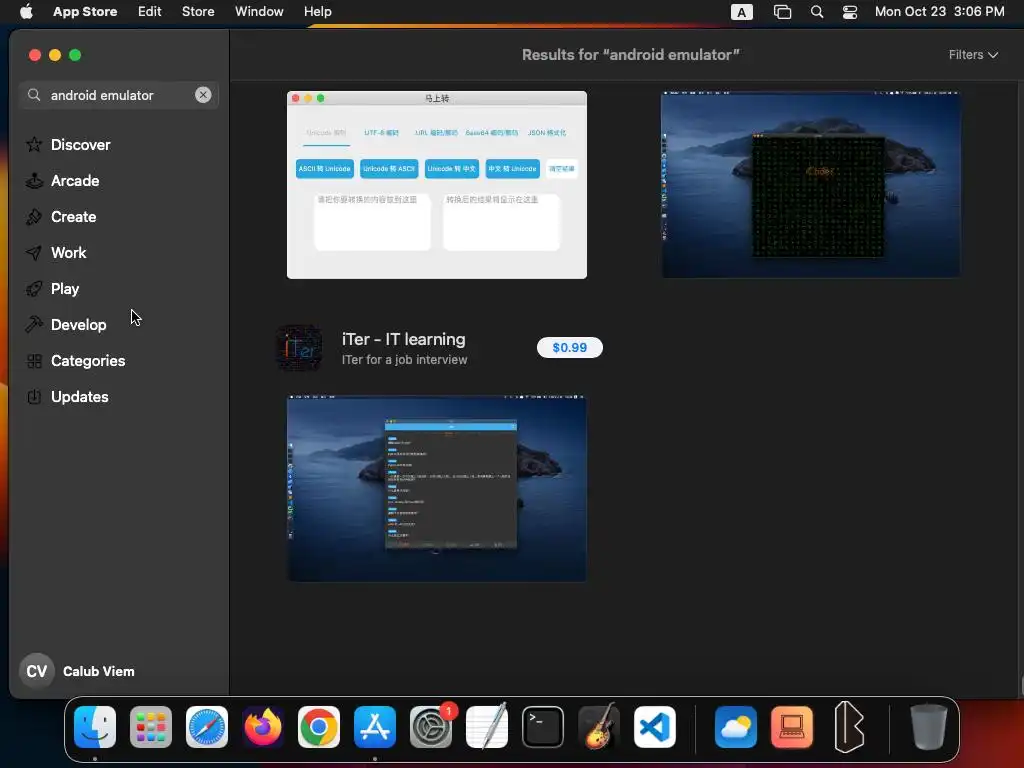Click the Arcade joystick icon
Viewport: 1024px width, 768px height.
click(34, 180)
